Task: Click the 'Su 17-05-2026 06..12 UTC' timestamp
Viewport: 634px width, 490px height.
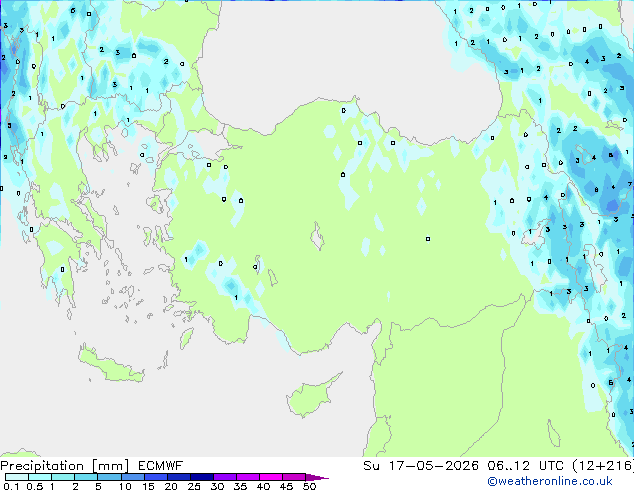Action: coord(463,466)
